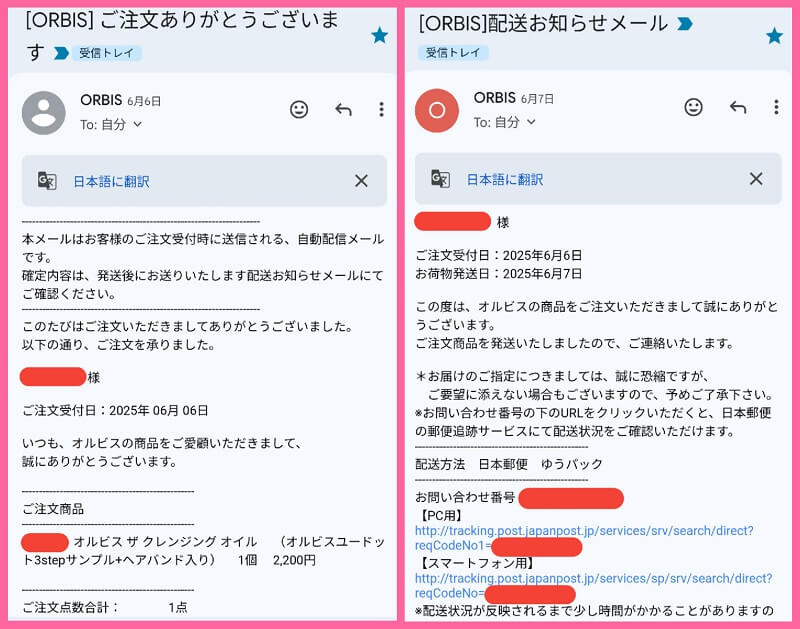Click 日本語に翻訳 in right email
The width and height of the screenshot is (800, 629).
pyautogui.click(x=505, y=180)
